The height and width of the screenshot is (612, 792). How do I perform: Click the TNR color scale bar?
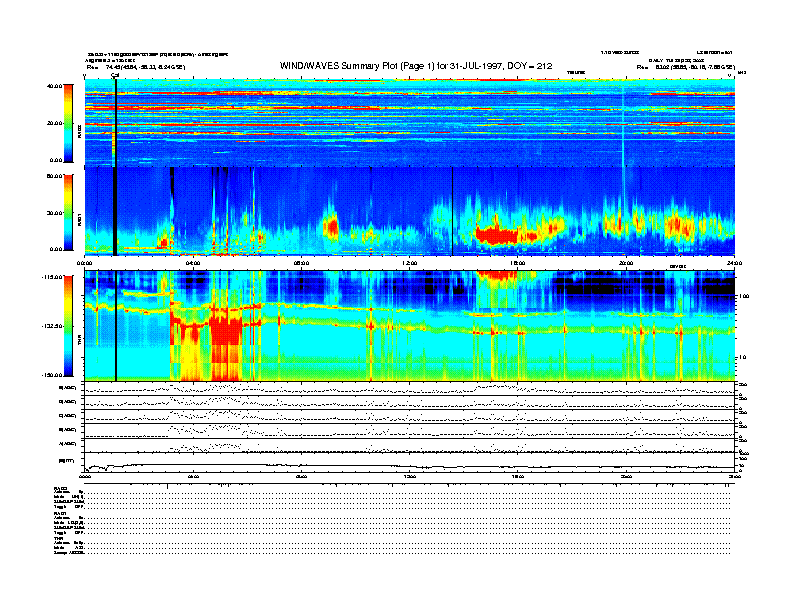(x=68, y=326)
